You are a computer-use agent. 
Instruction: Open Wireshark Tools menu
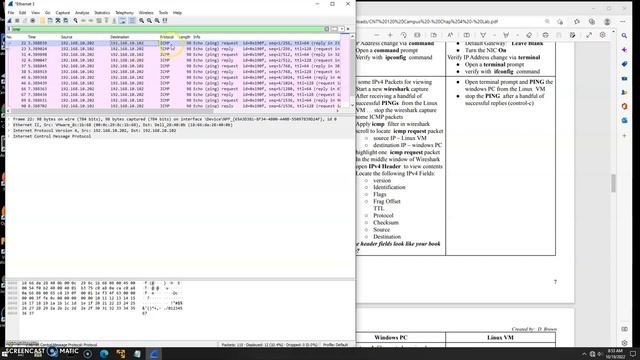[x=163, y=13]
